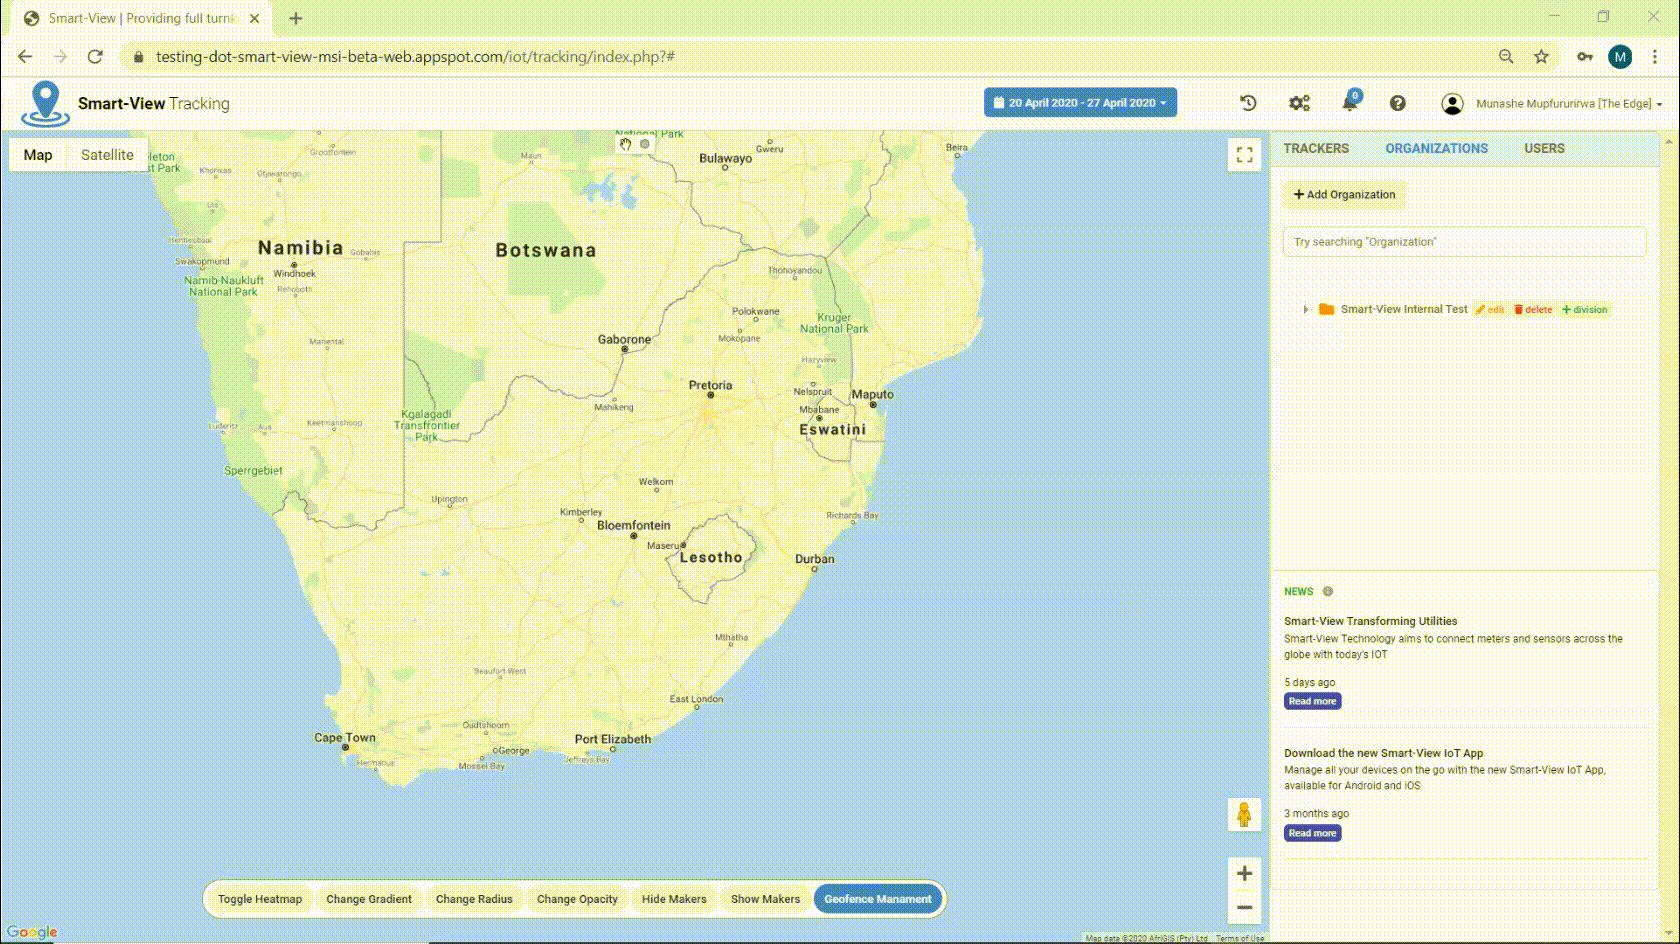Add division to Smart-View Internal Test

[x=1585, y=310]
